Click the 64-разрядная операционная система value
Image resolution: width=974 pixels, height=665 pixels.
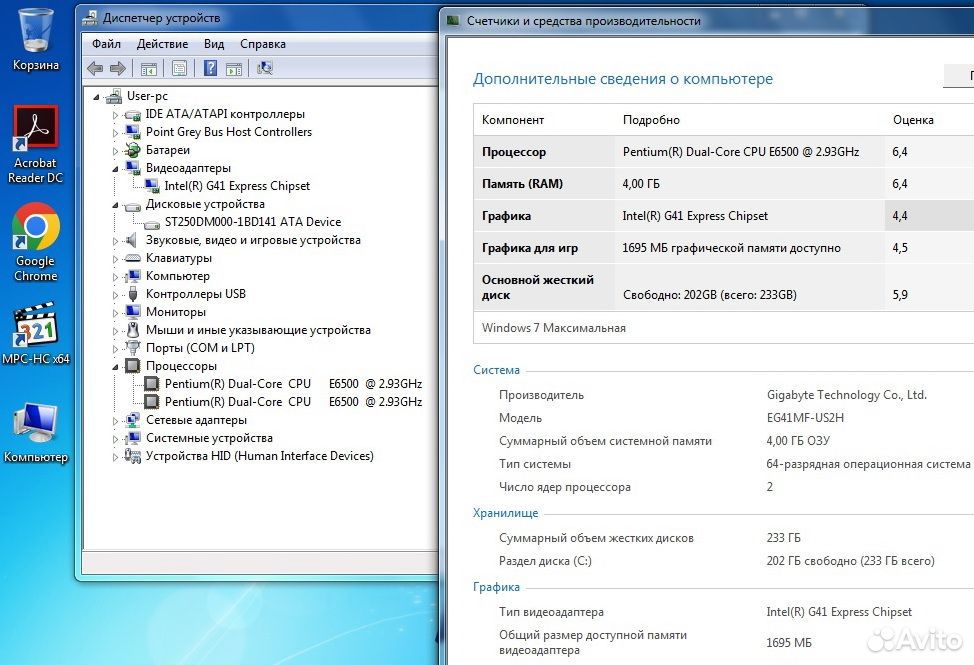pyautogui.click(x=868, y=464)
